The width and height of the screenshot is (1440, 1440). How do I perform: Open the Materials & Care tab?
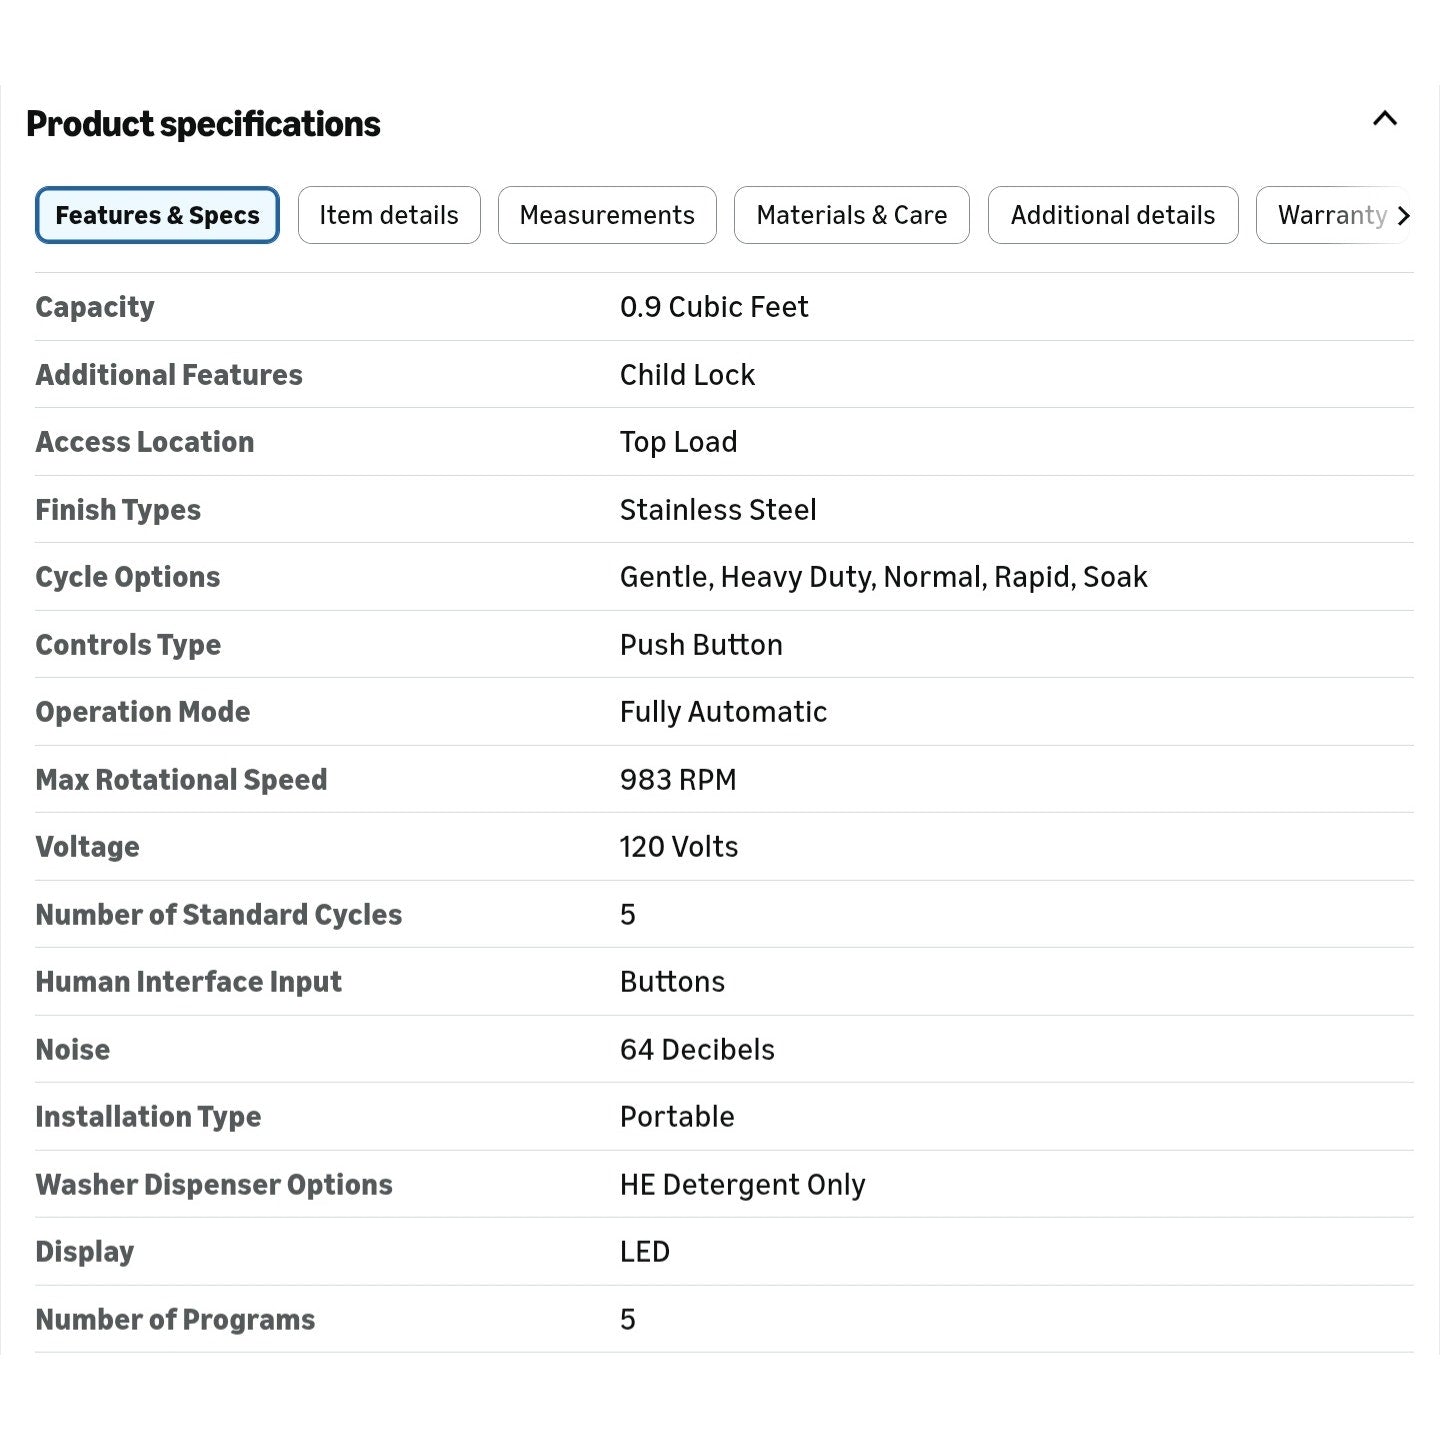[851, 215]
